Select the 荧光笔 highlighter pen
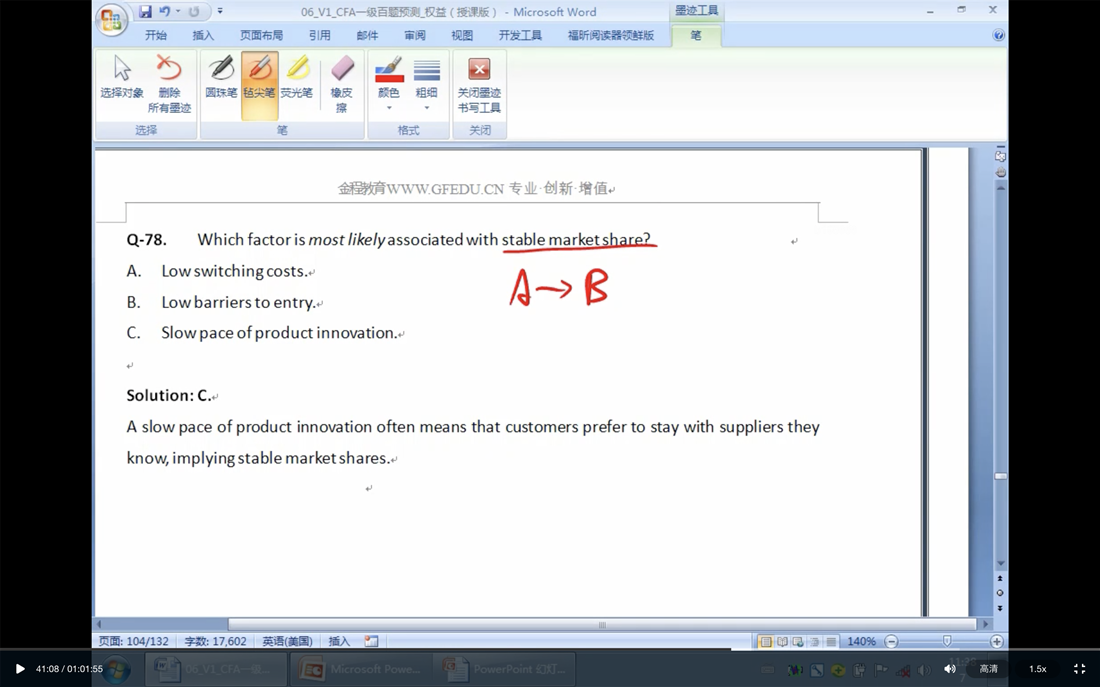The height and width of the screenshot is (687, 1100). tap(297, 77)
